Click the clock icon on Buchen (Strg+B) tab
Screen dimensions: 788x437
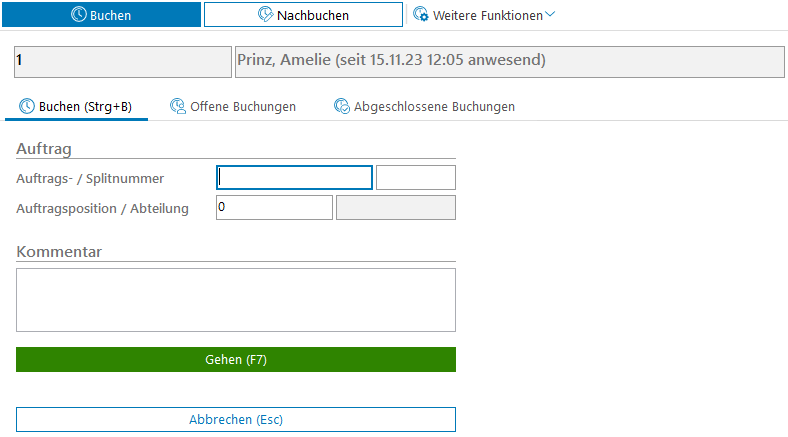[x=27, y=106]
